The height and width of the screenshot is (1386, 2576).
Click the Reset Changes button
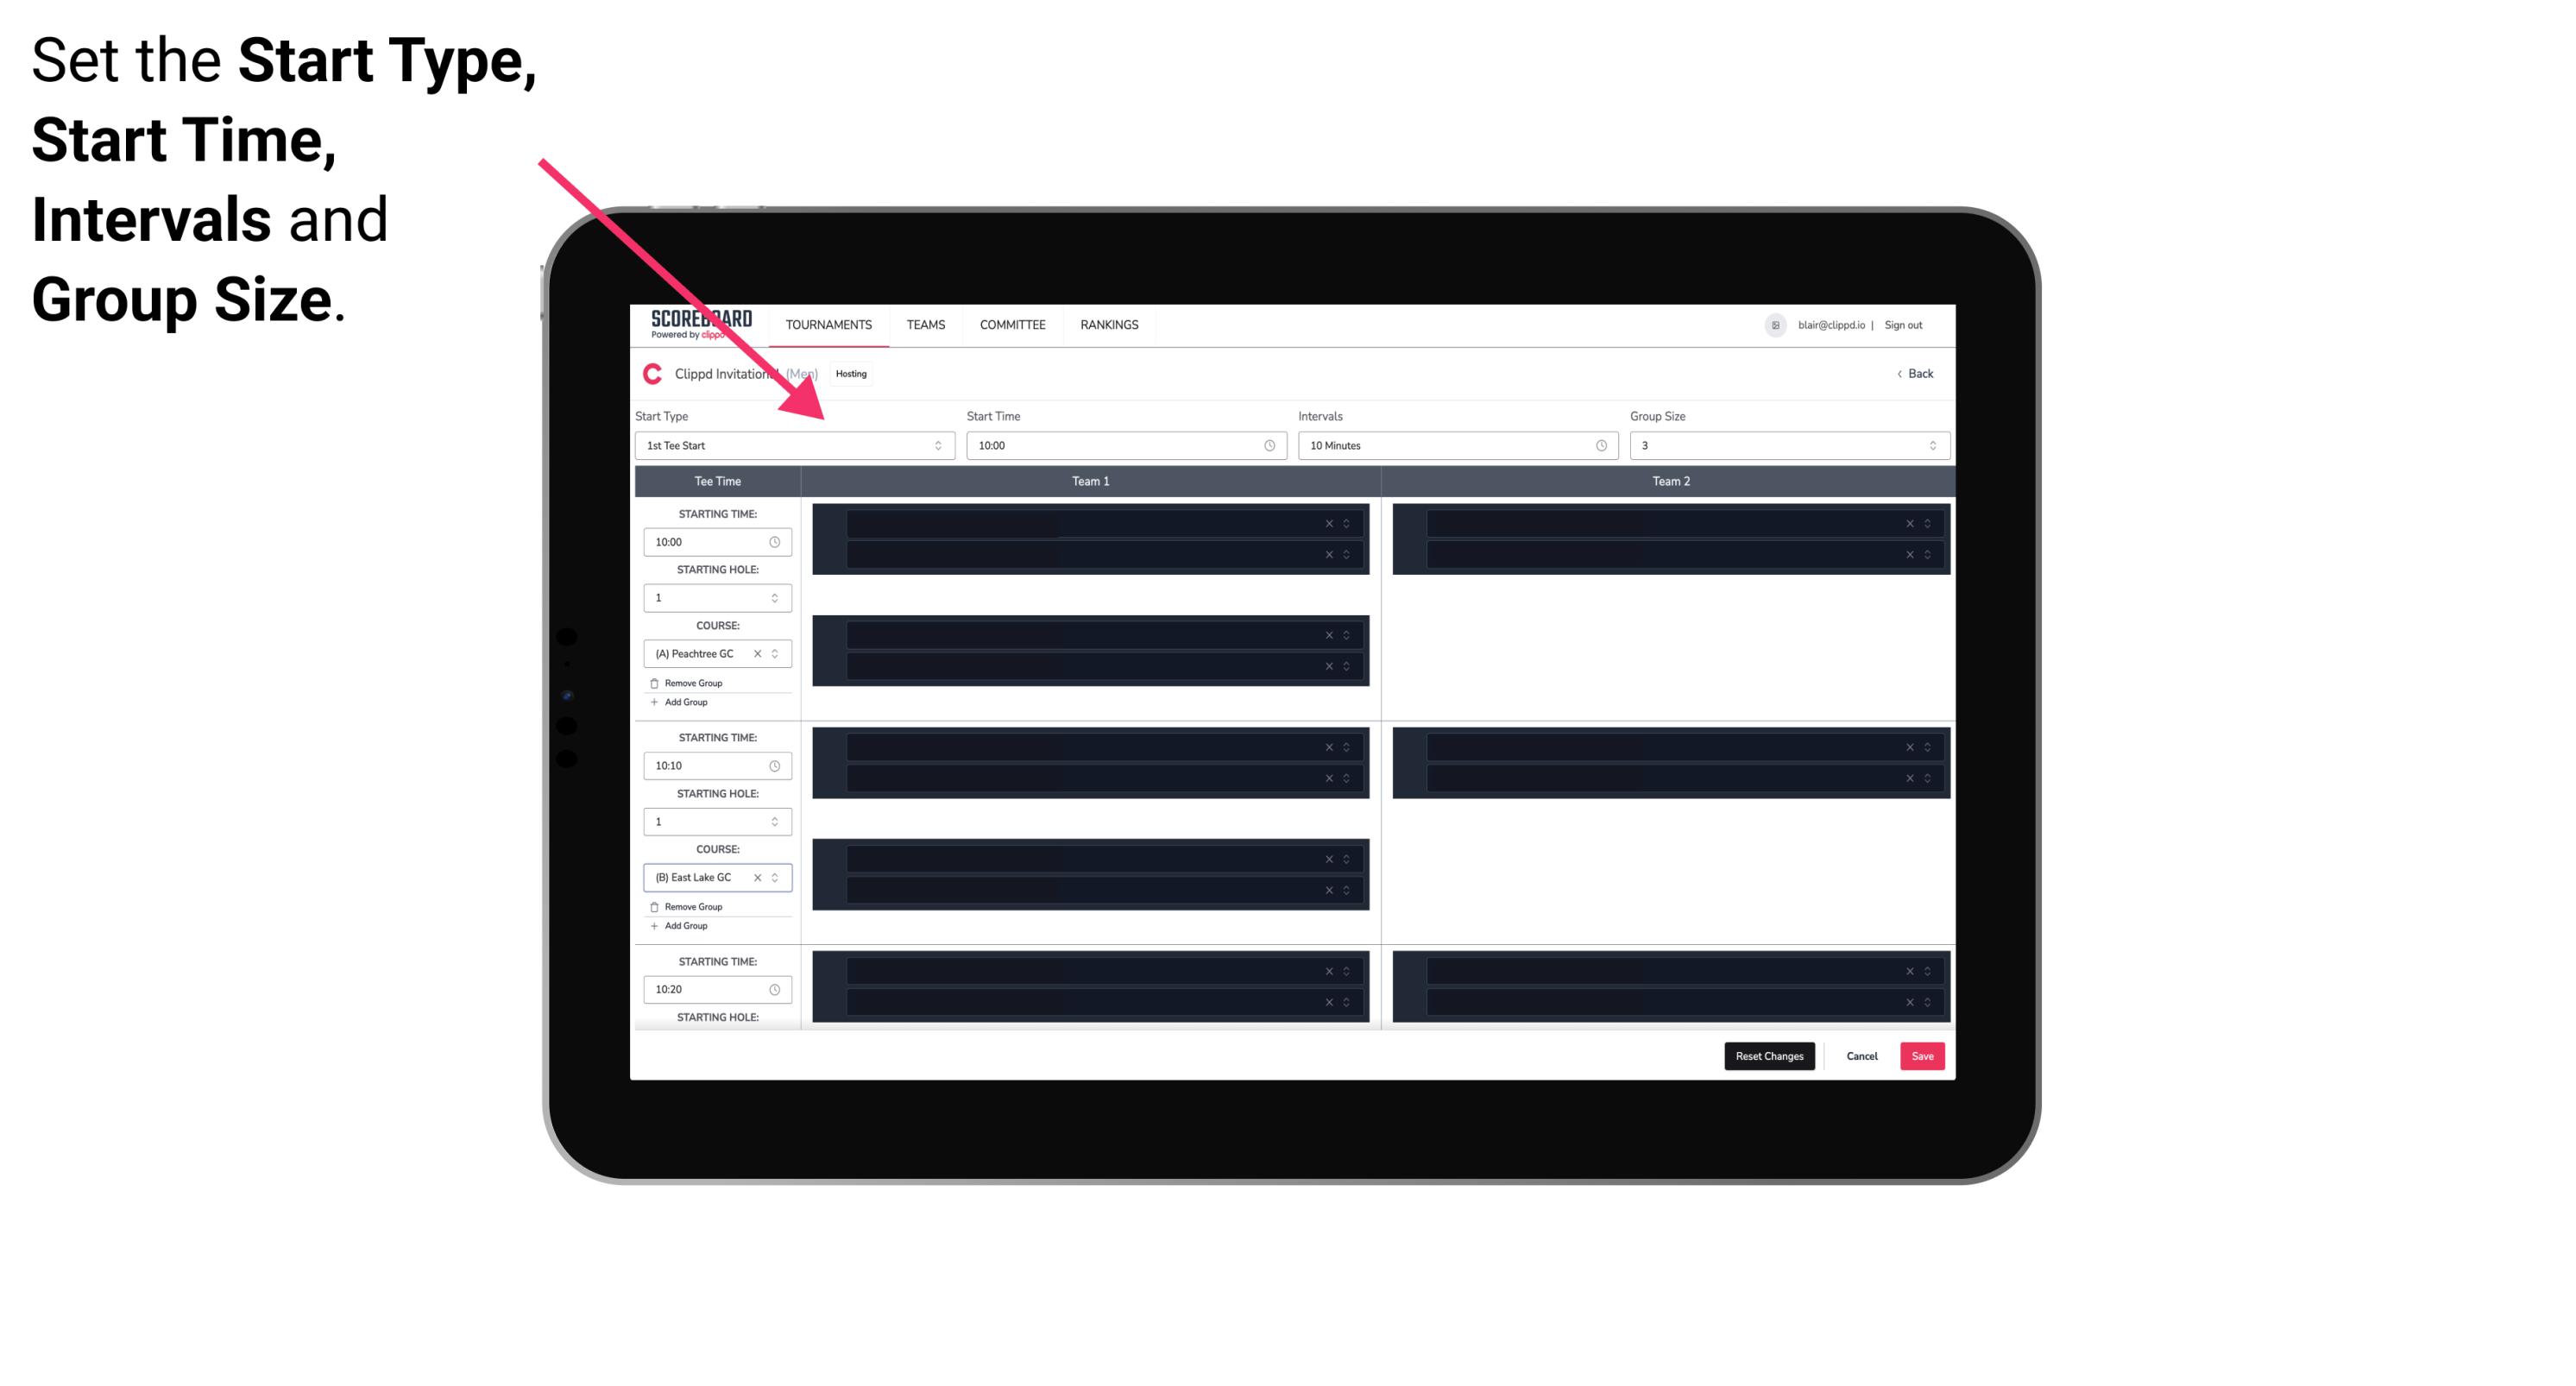(1769, 1055)
